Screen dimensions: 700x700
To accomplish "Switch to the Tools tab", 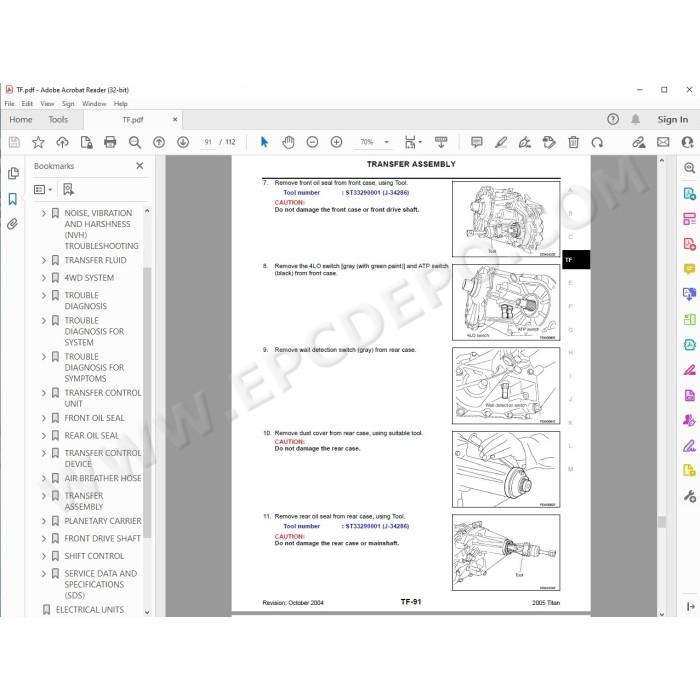I will pyautogui.click(x=58, y=120).
